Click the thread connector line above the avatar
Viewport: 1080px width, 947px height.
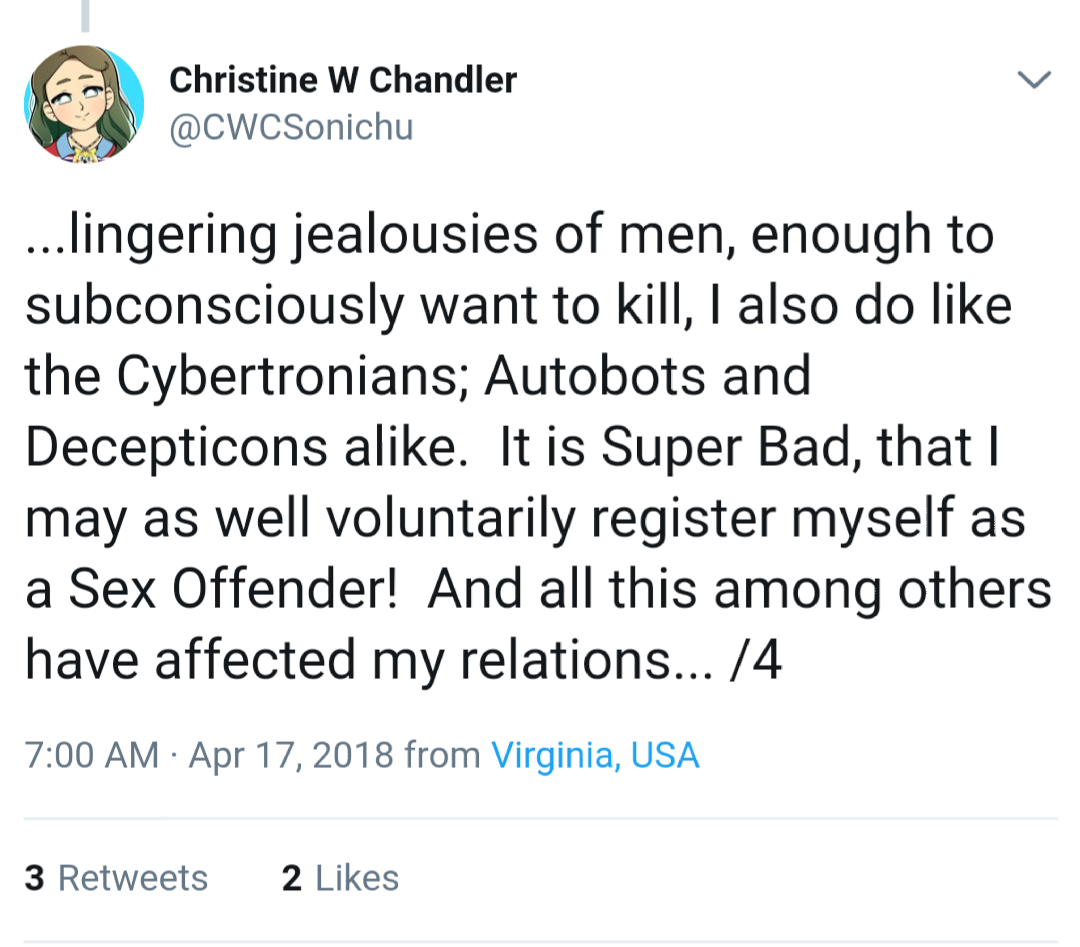tap(85, 15)
